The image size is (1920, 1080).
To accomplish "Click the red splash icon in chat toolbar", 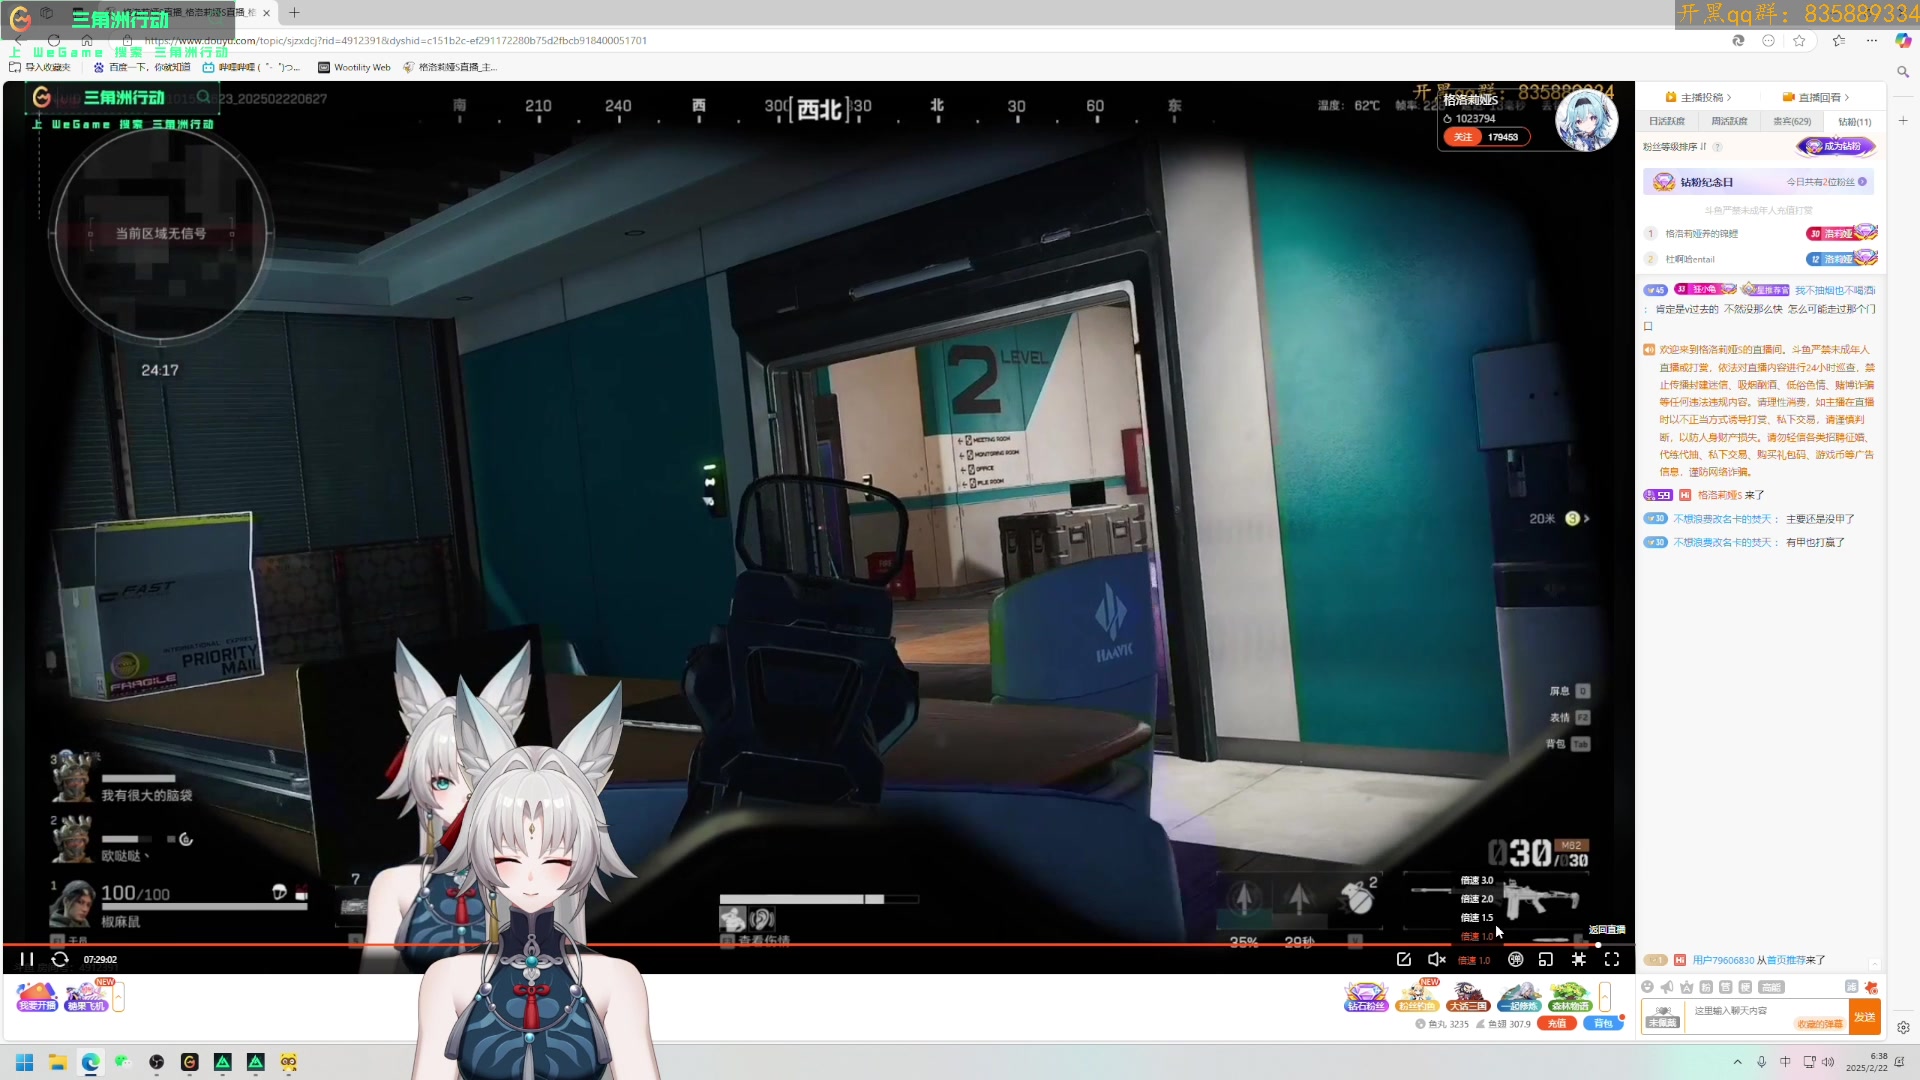I will point(1871,987).
